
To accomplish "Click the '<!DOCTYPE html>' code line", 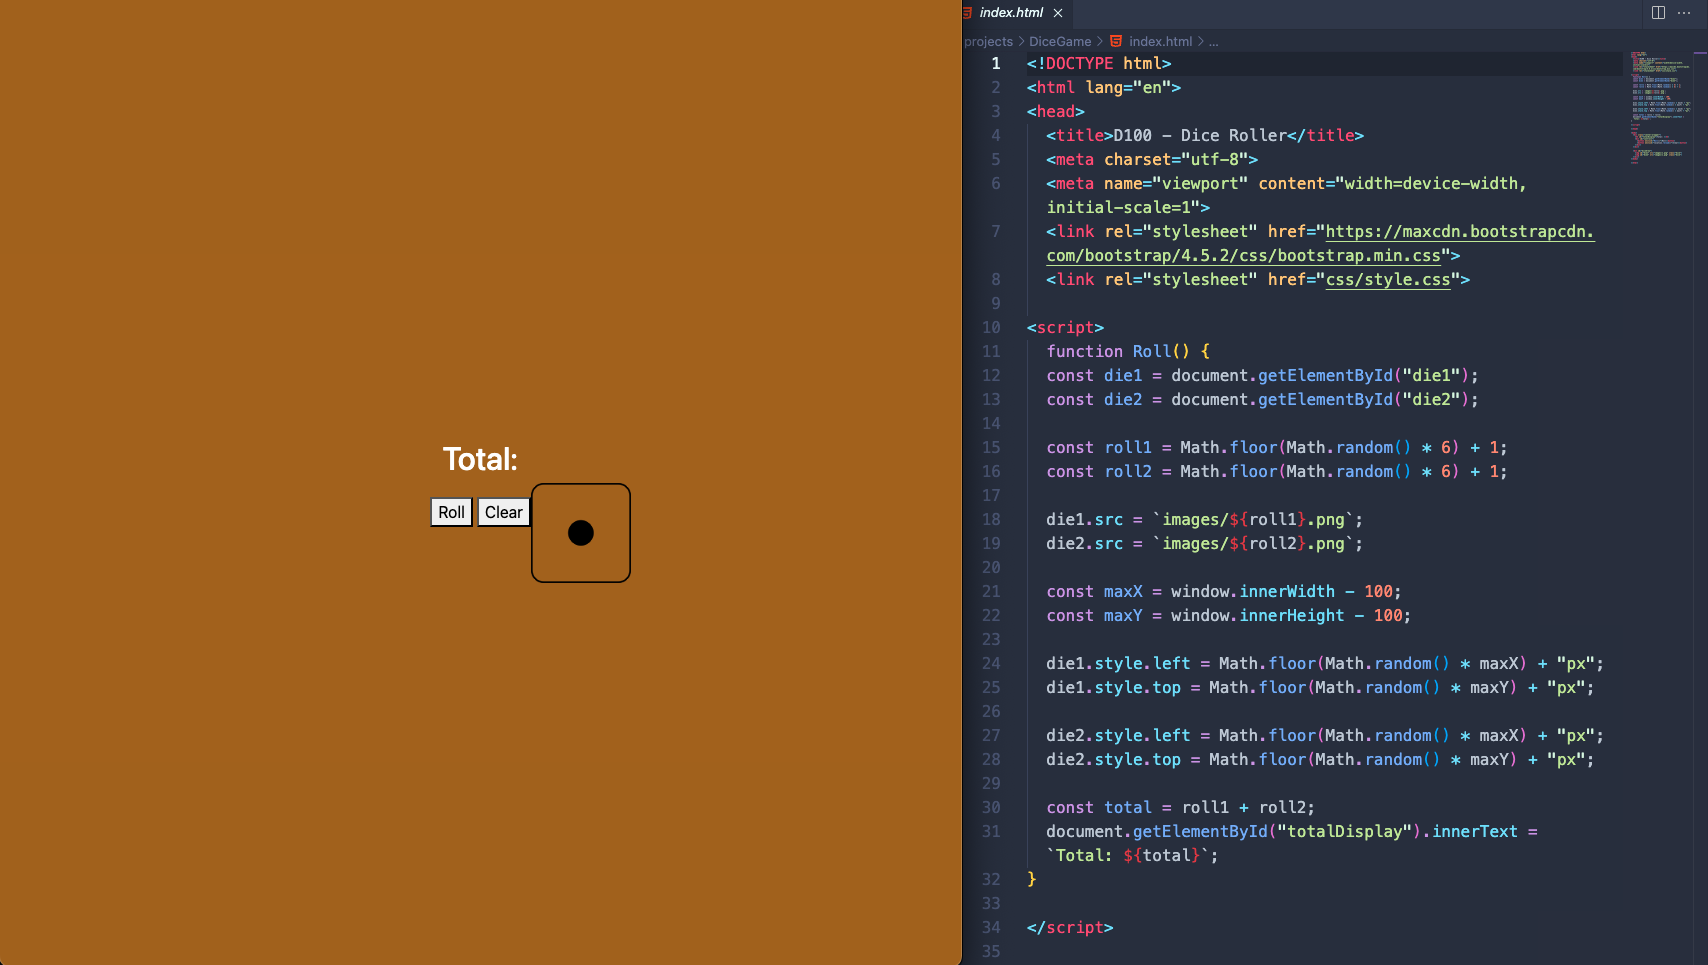I will click(x=1099, y=63).
